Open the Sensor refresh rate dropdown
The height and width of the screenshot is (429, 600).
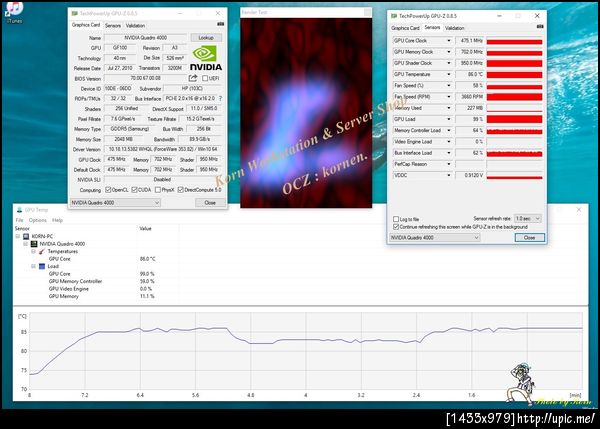pyautogui.click(x=528, y=219)
